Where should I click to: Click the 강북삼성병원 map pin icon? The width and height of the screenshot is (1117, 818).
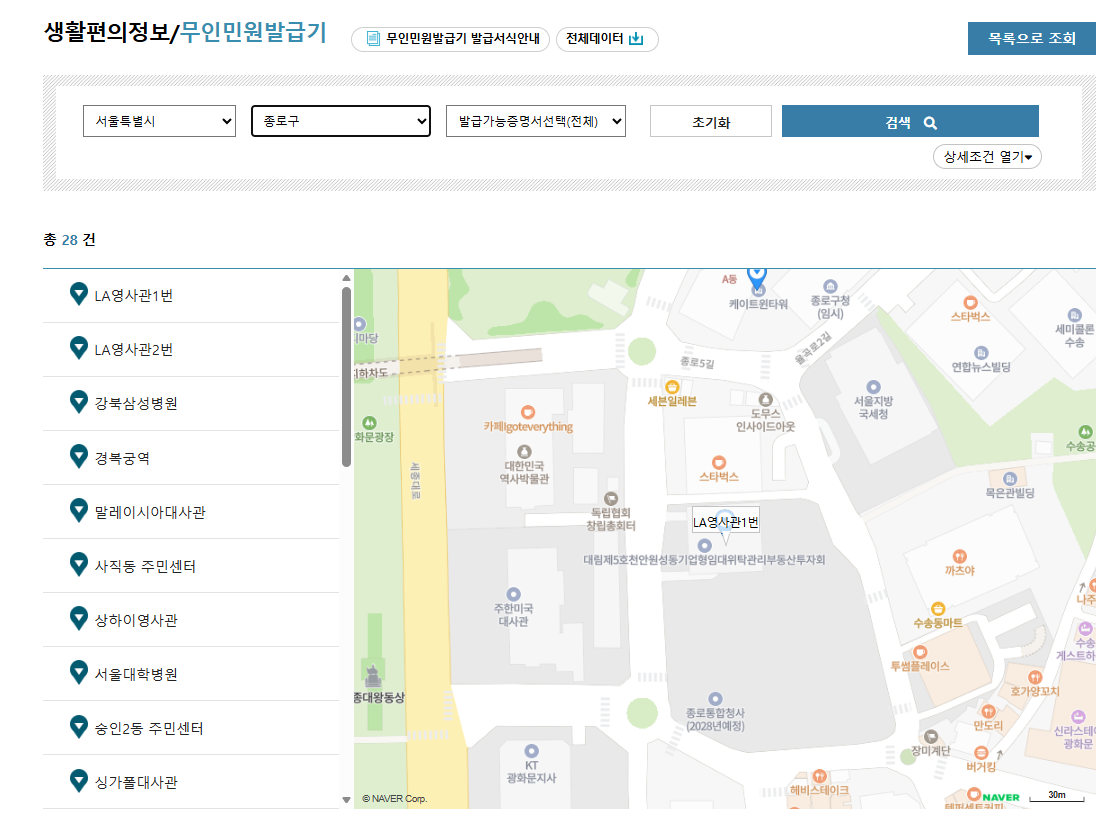click(x=78, y=402)
